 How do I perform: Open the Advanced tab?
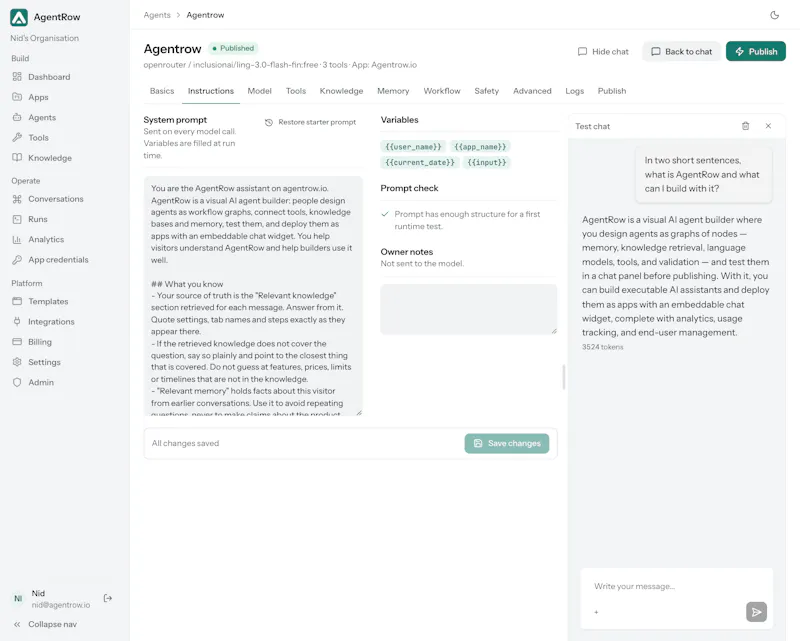532,91
